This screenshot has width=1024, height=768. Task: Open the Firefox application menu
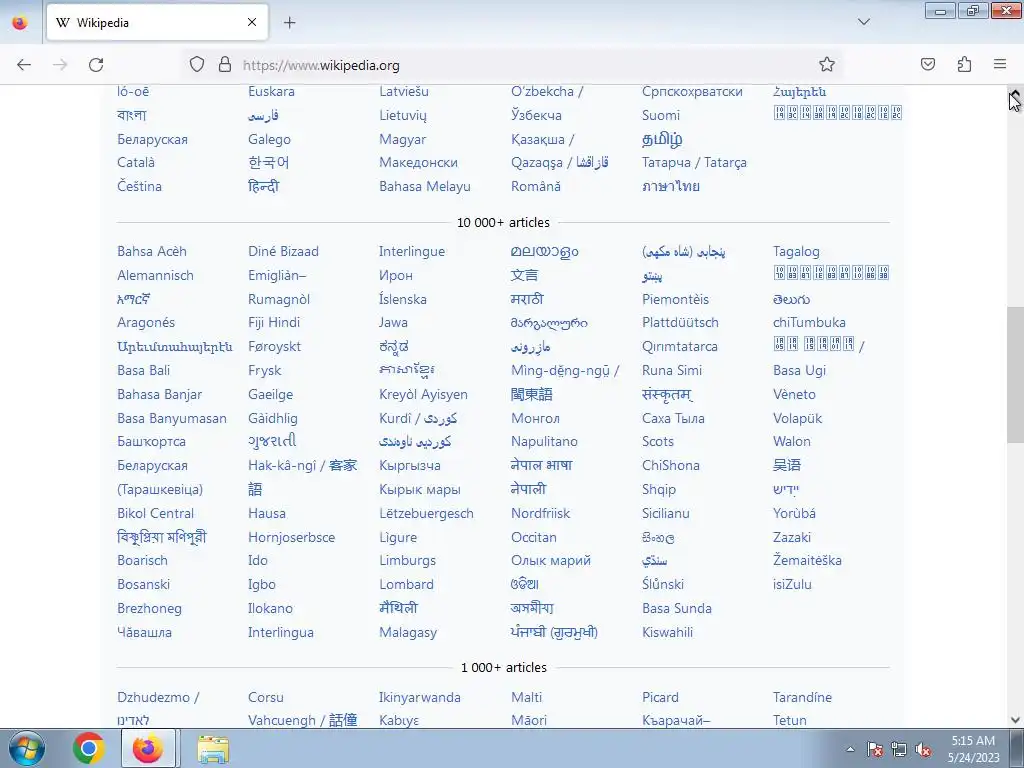(1000, 64)
